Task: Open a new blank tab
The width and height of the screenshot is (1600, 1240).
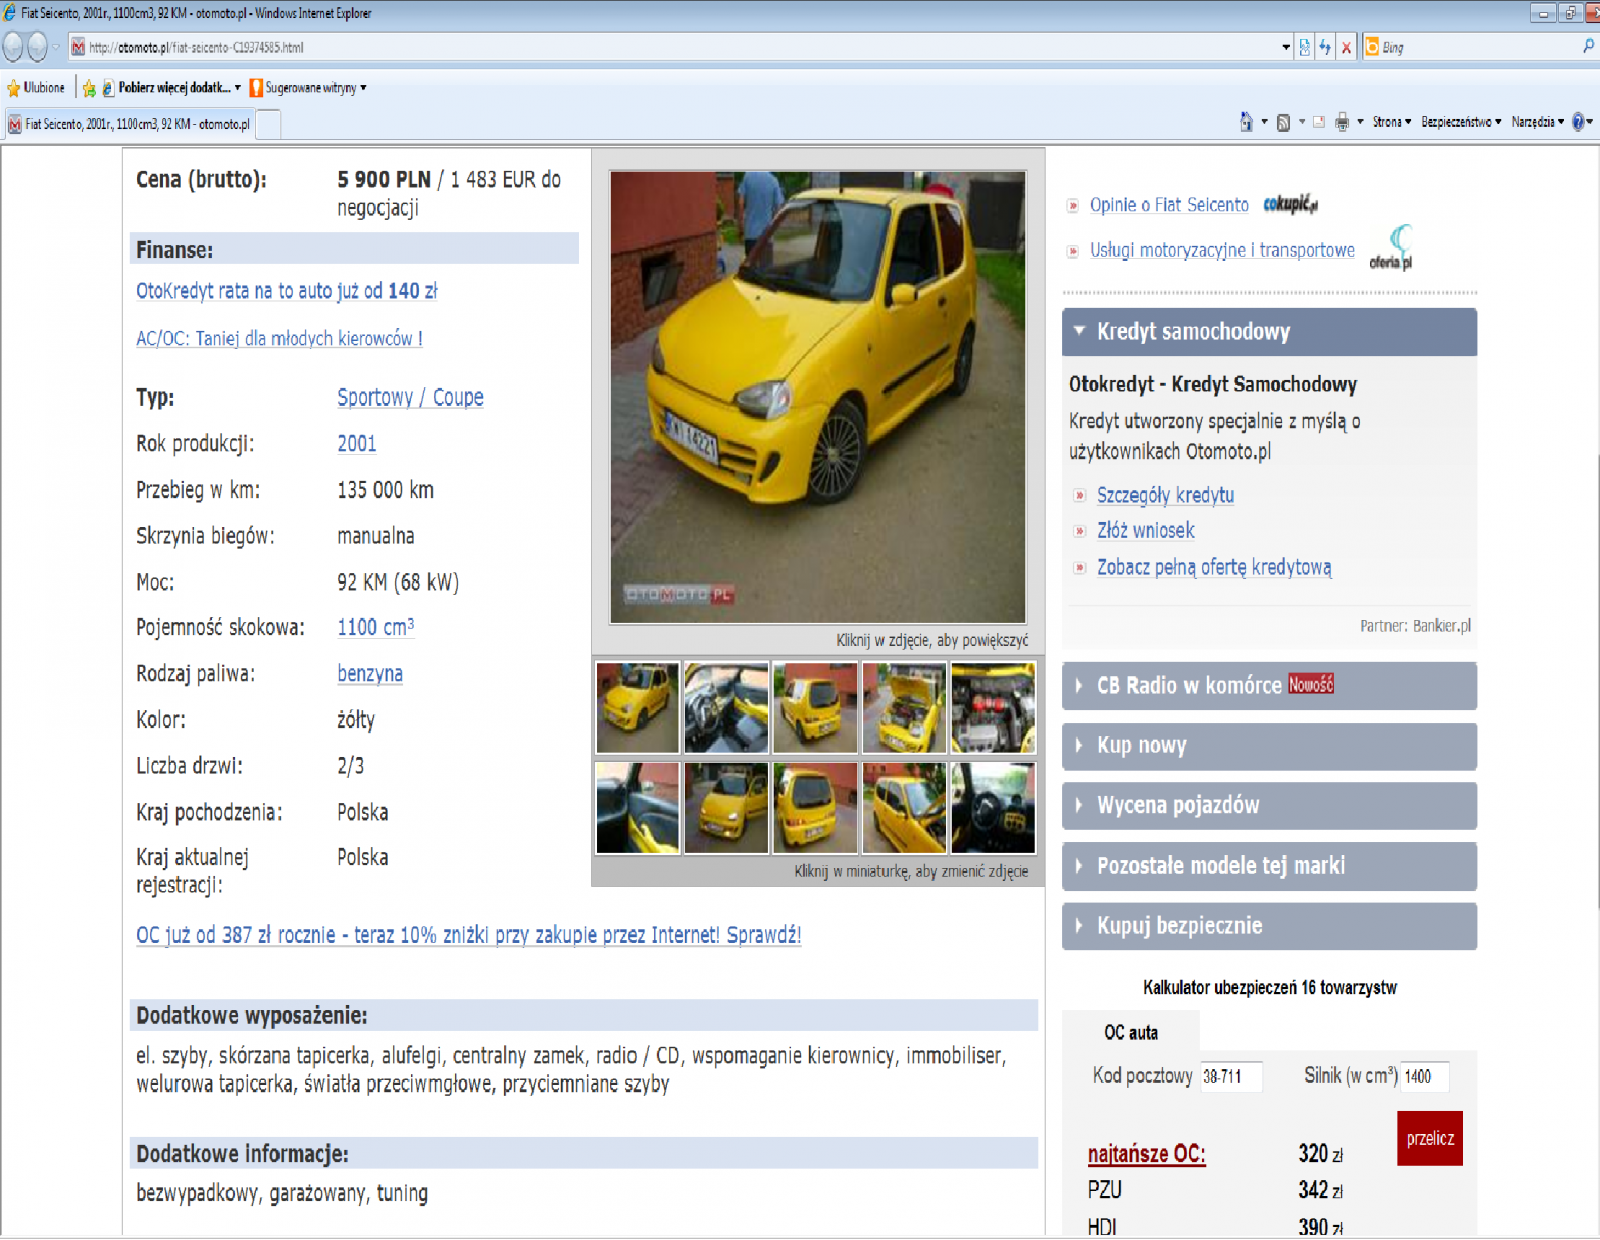Action: click(x=268, y=124)
